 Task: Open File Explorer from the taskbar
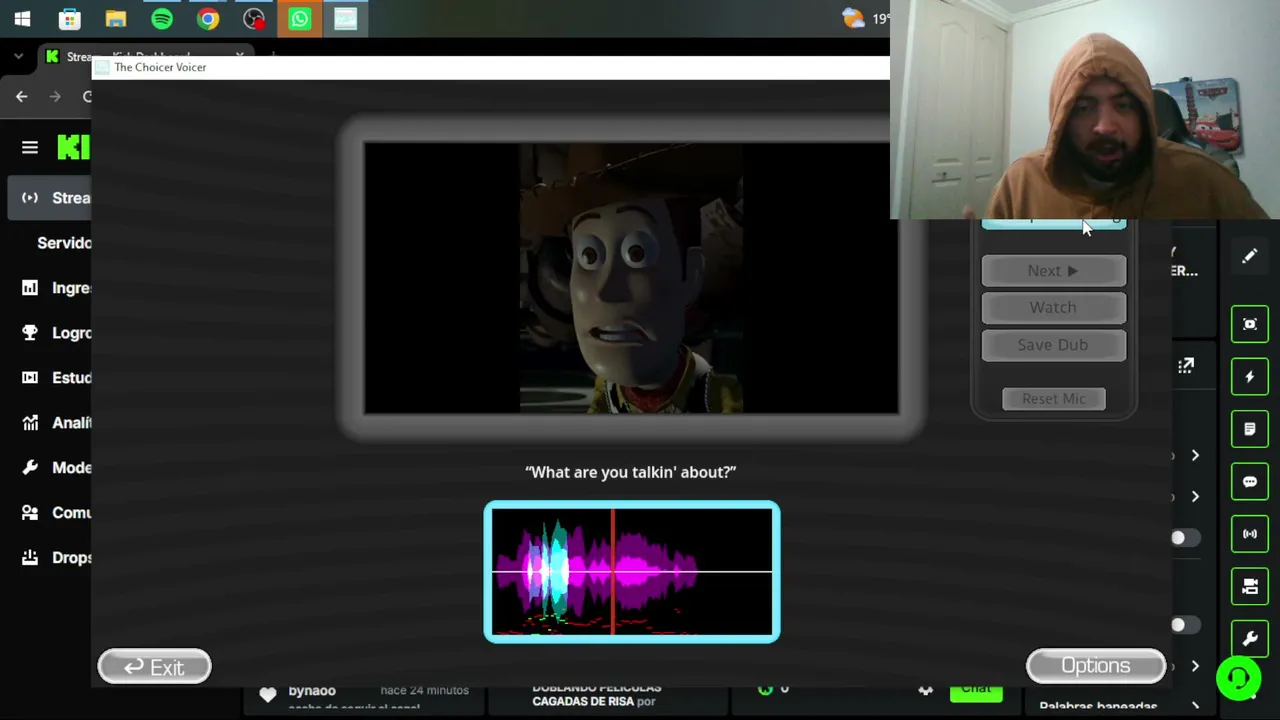coord(115,19)
